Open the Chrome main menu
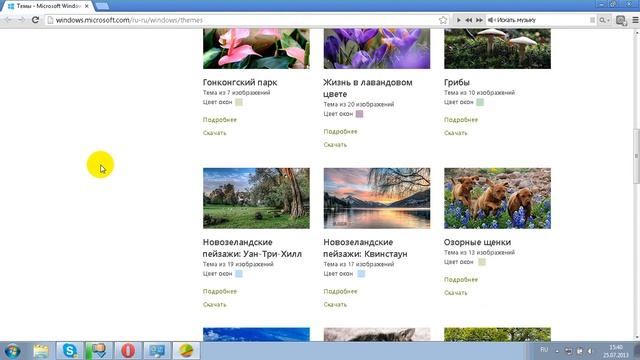Image resolution: width=640 pixels, height=360 pixels. tap(635, 20)
